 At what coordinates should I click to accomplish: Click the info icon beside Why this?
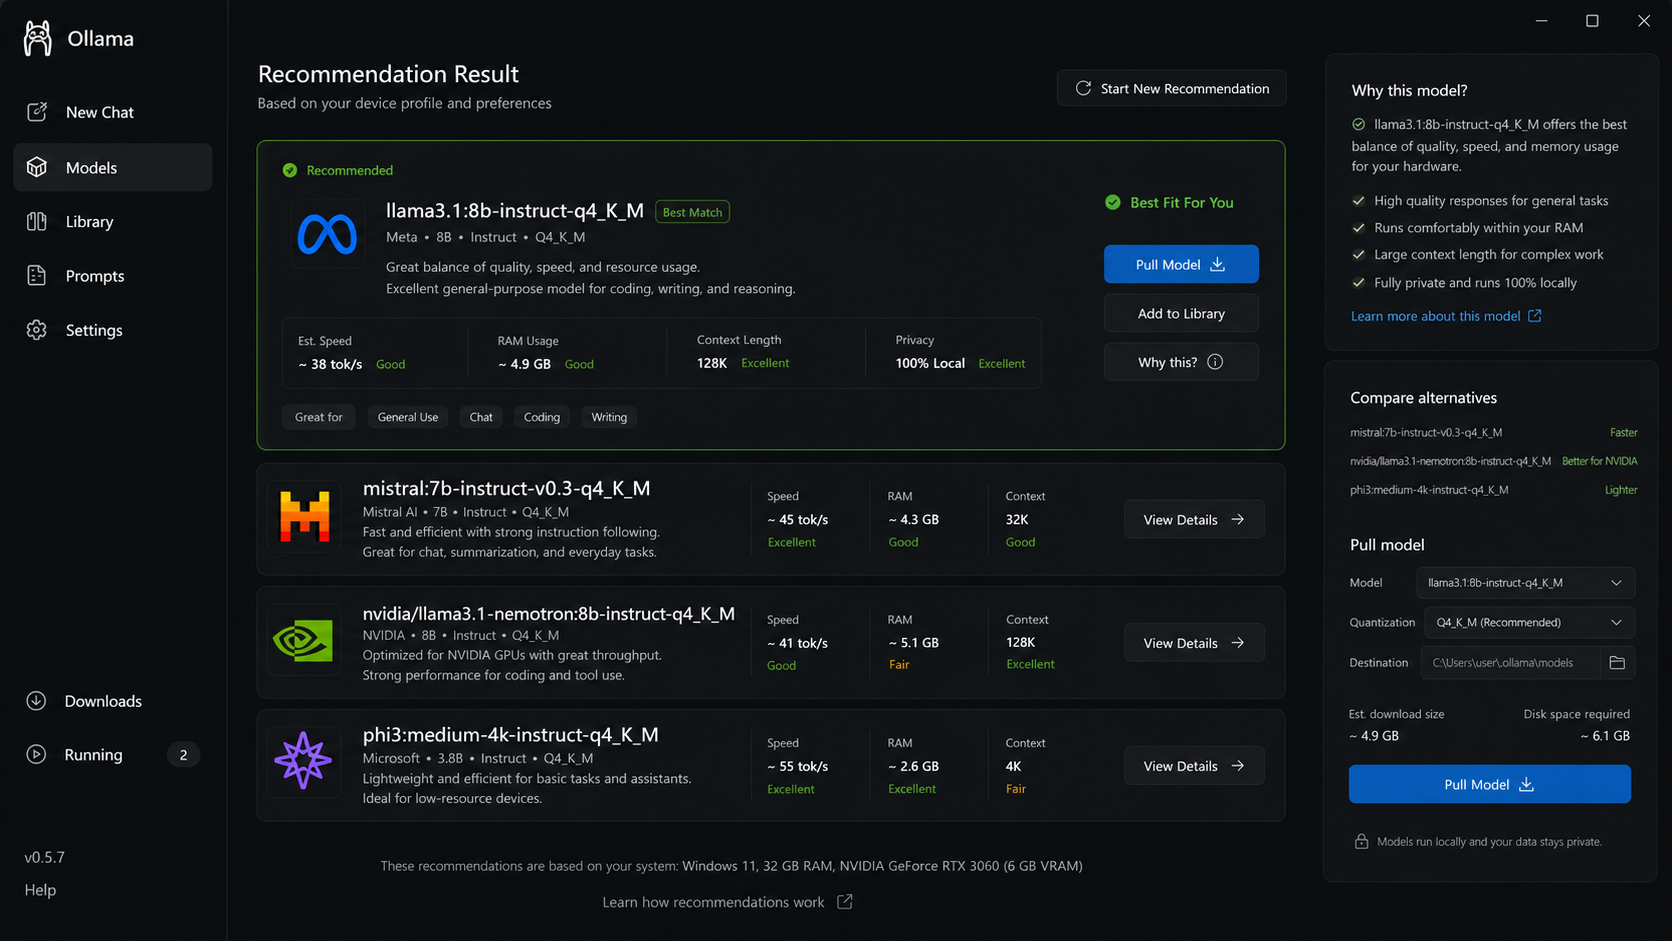pos(1215,362)
